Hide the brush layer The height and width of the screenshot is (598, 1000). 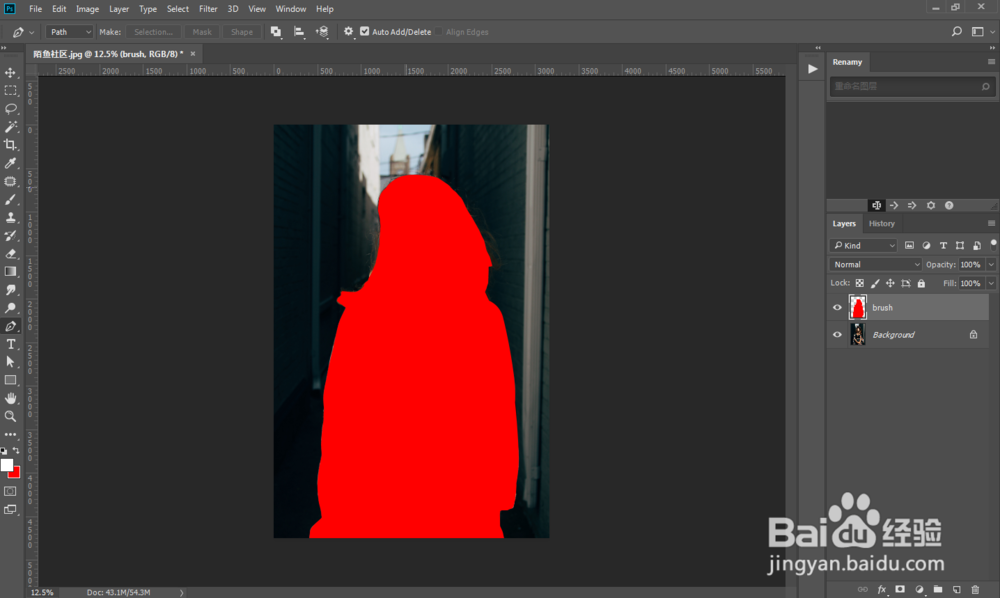(x=837, y=307)
